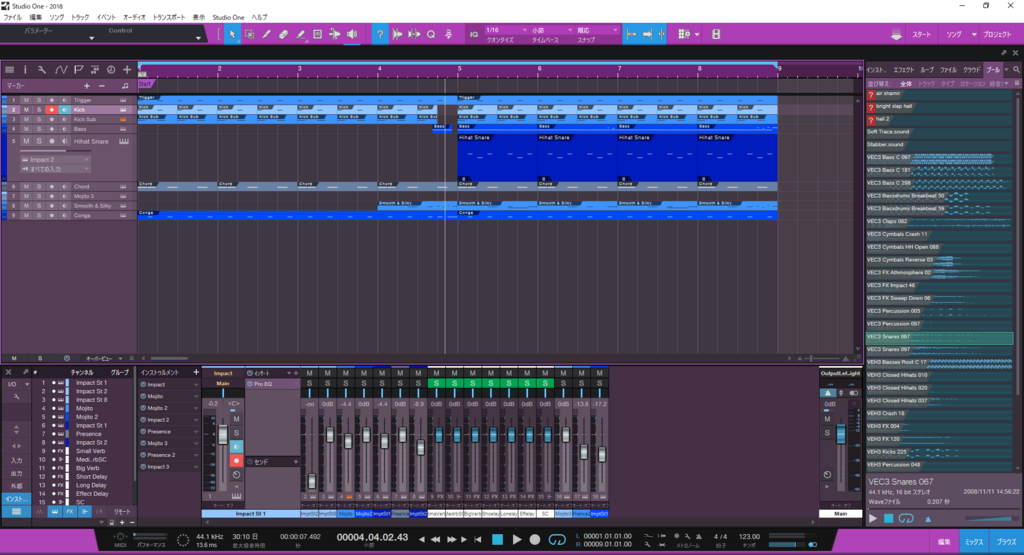Play the browser preview of VEC3 Snares 067
This screenshot has width=1024, height=555.
click(x=872, y=518)
